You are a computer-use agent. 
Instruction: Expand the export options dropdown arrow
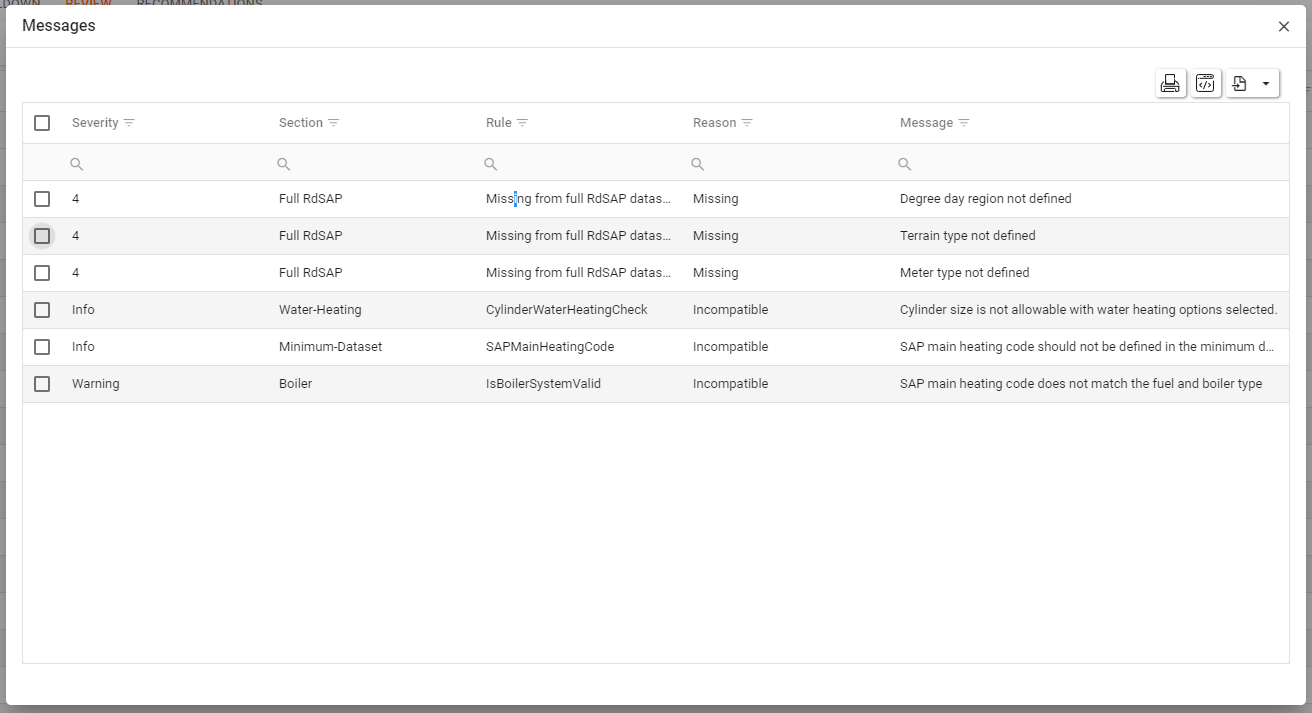(1265, 84)
